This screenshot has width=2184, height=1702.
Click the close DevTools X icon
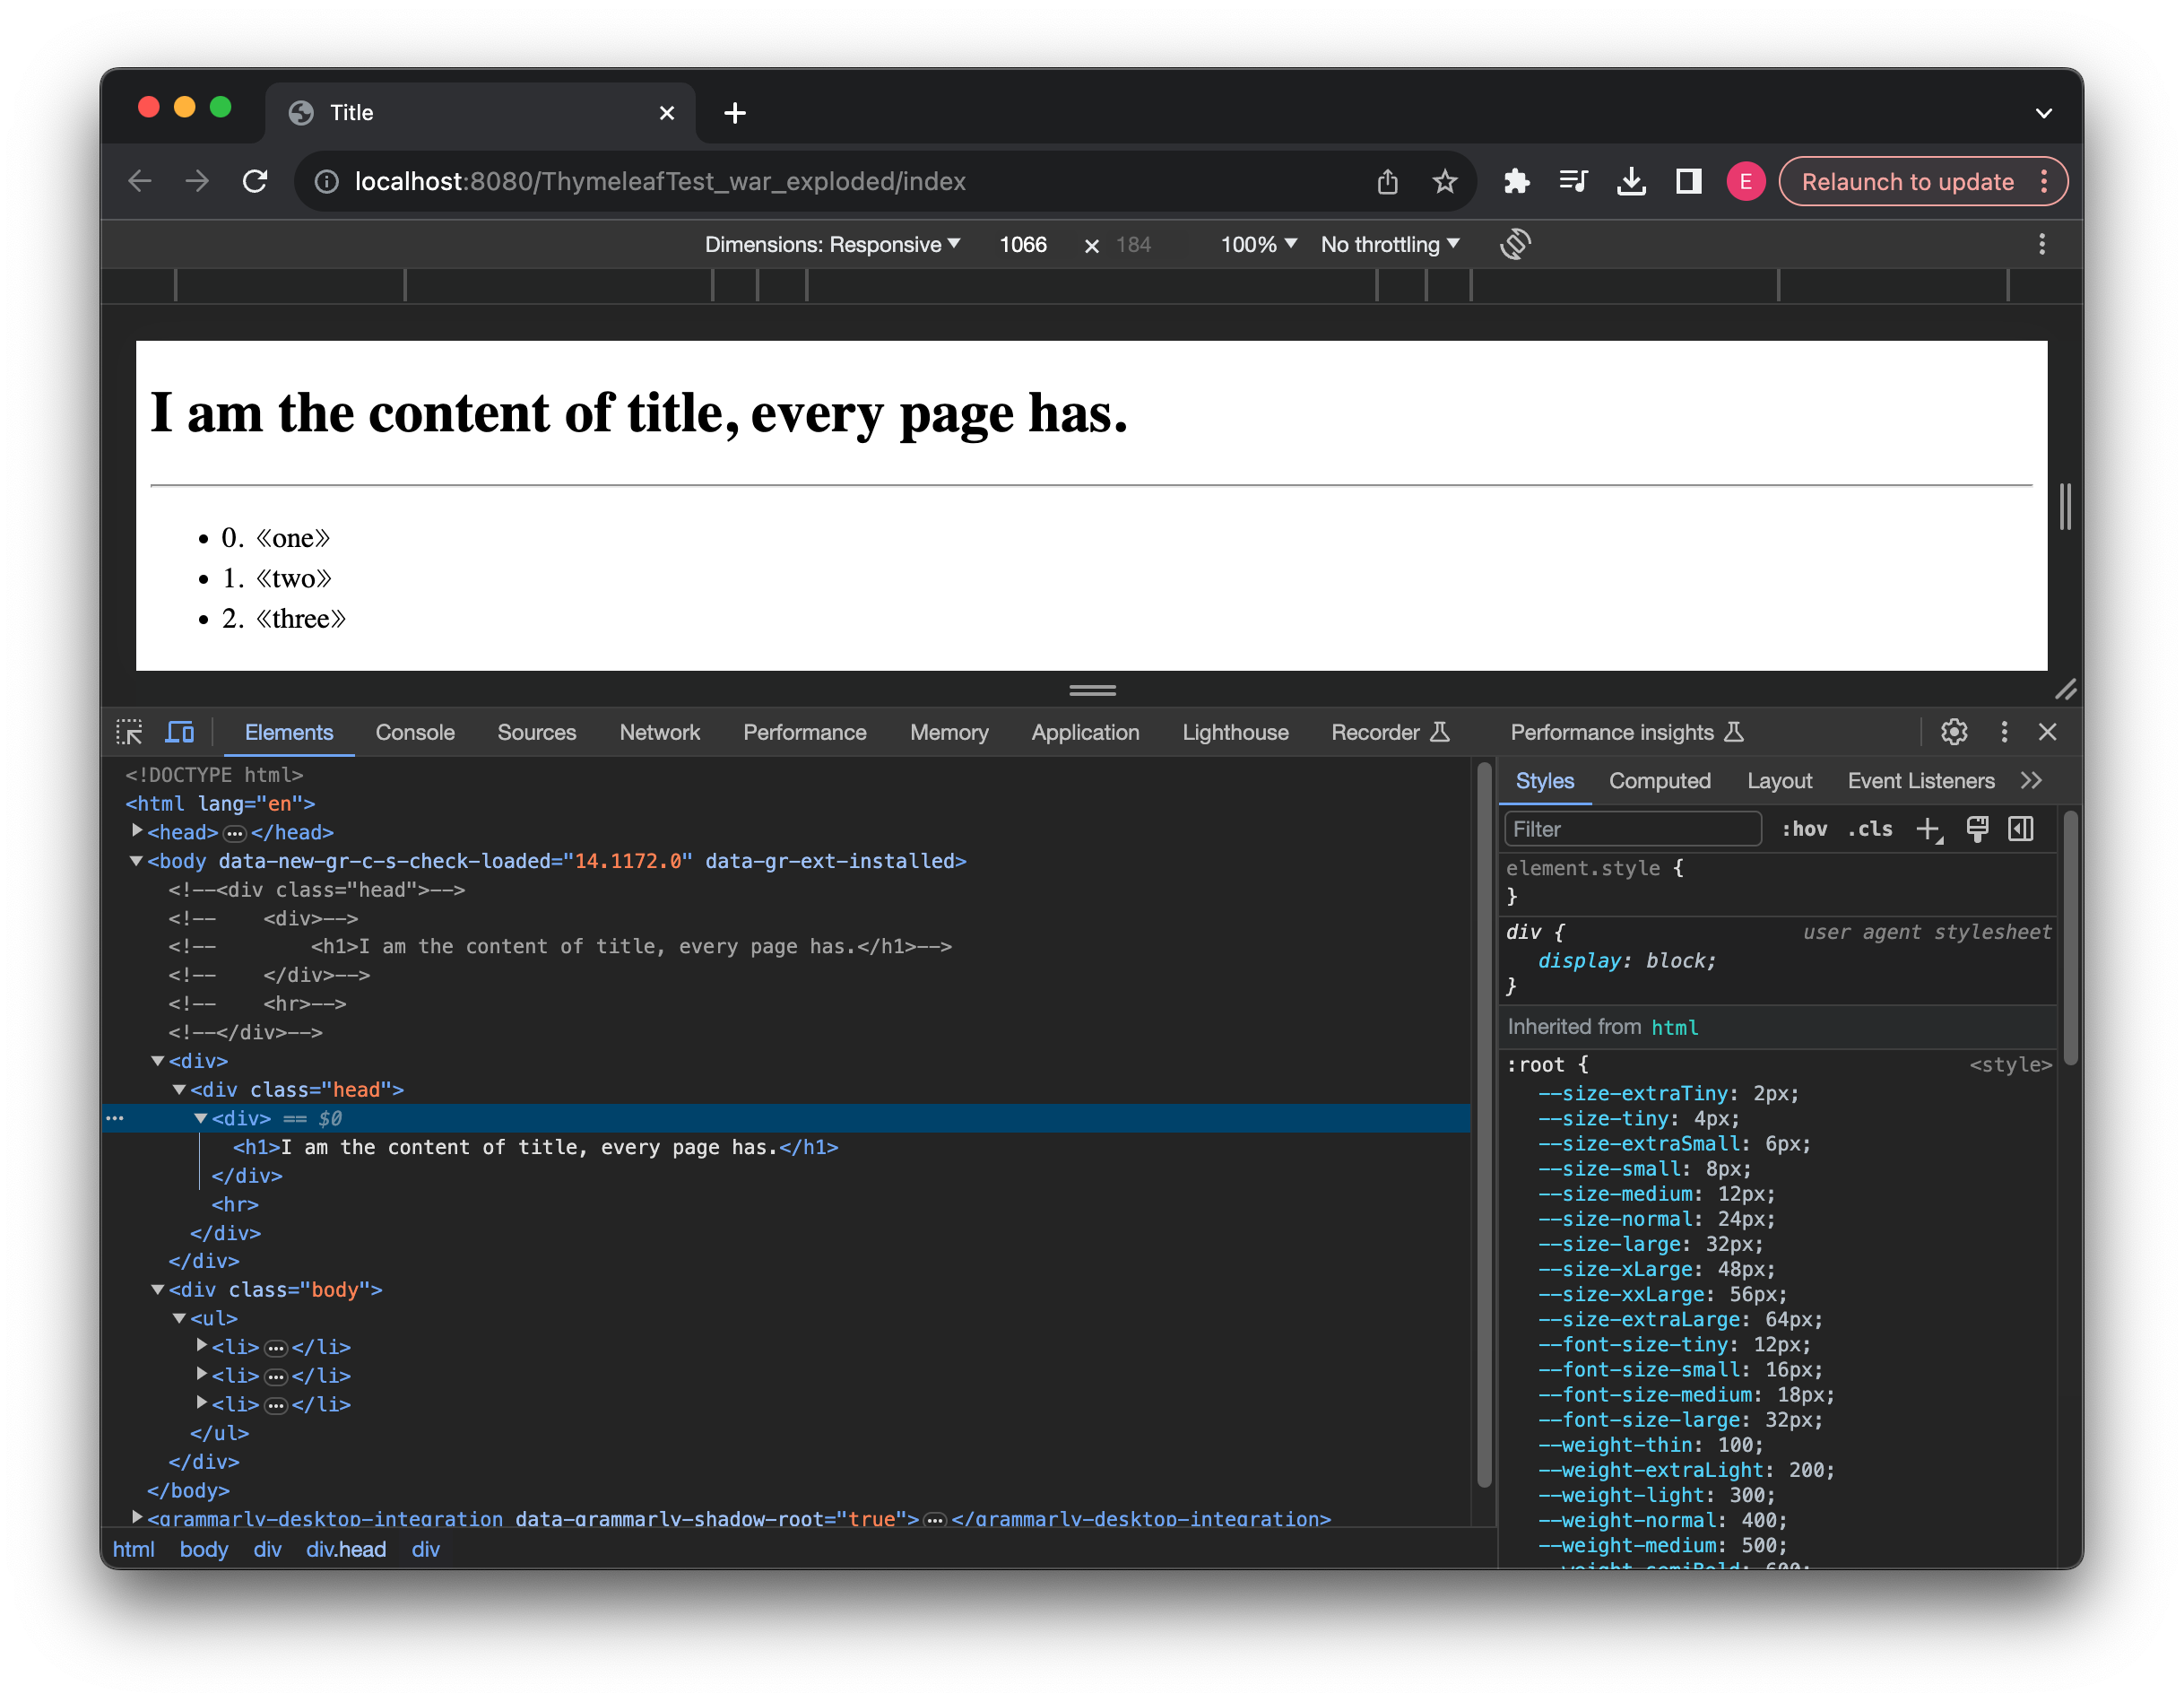point(2048,733)
